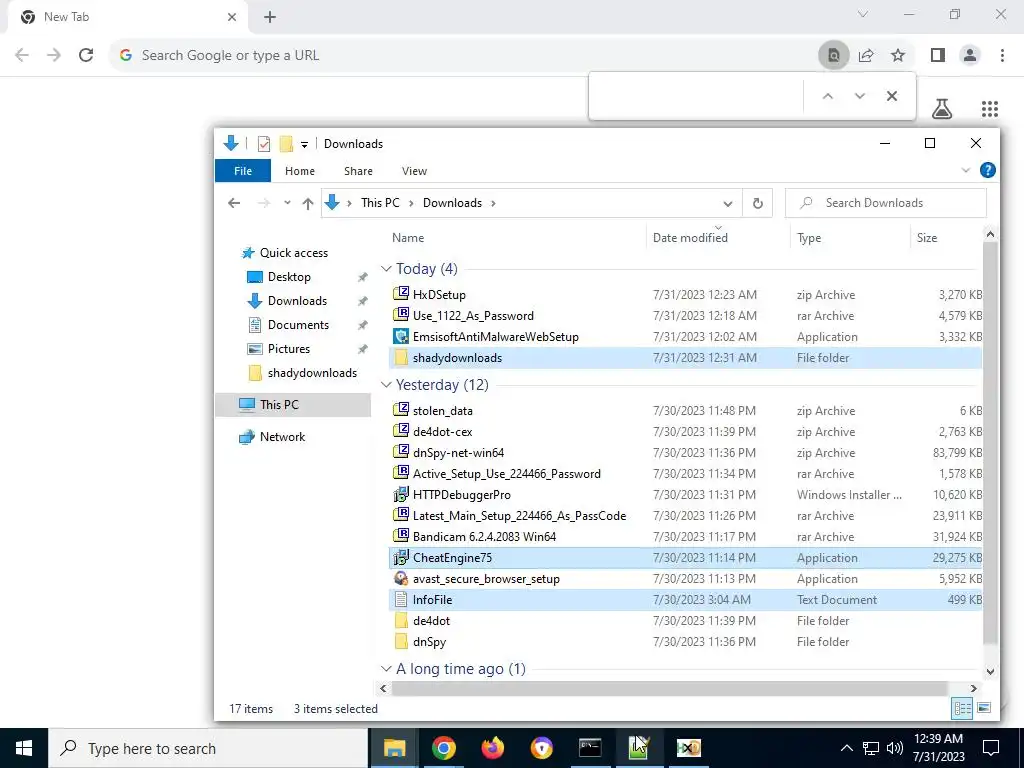Switch to large thumbnails view icon
The width and height of the screenshot is (1024, 768).
tap(984, 708)
